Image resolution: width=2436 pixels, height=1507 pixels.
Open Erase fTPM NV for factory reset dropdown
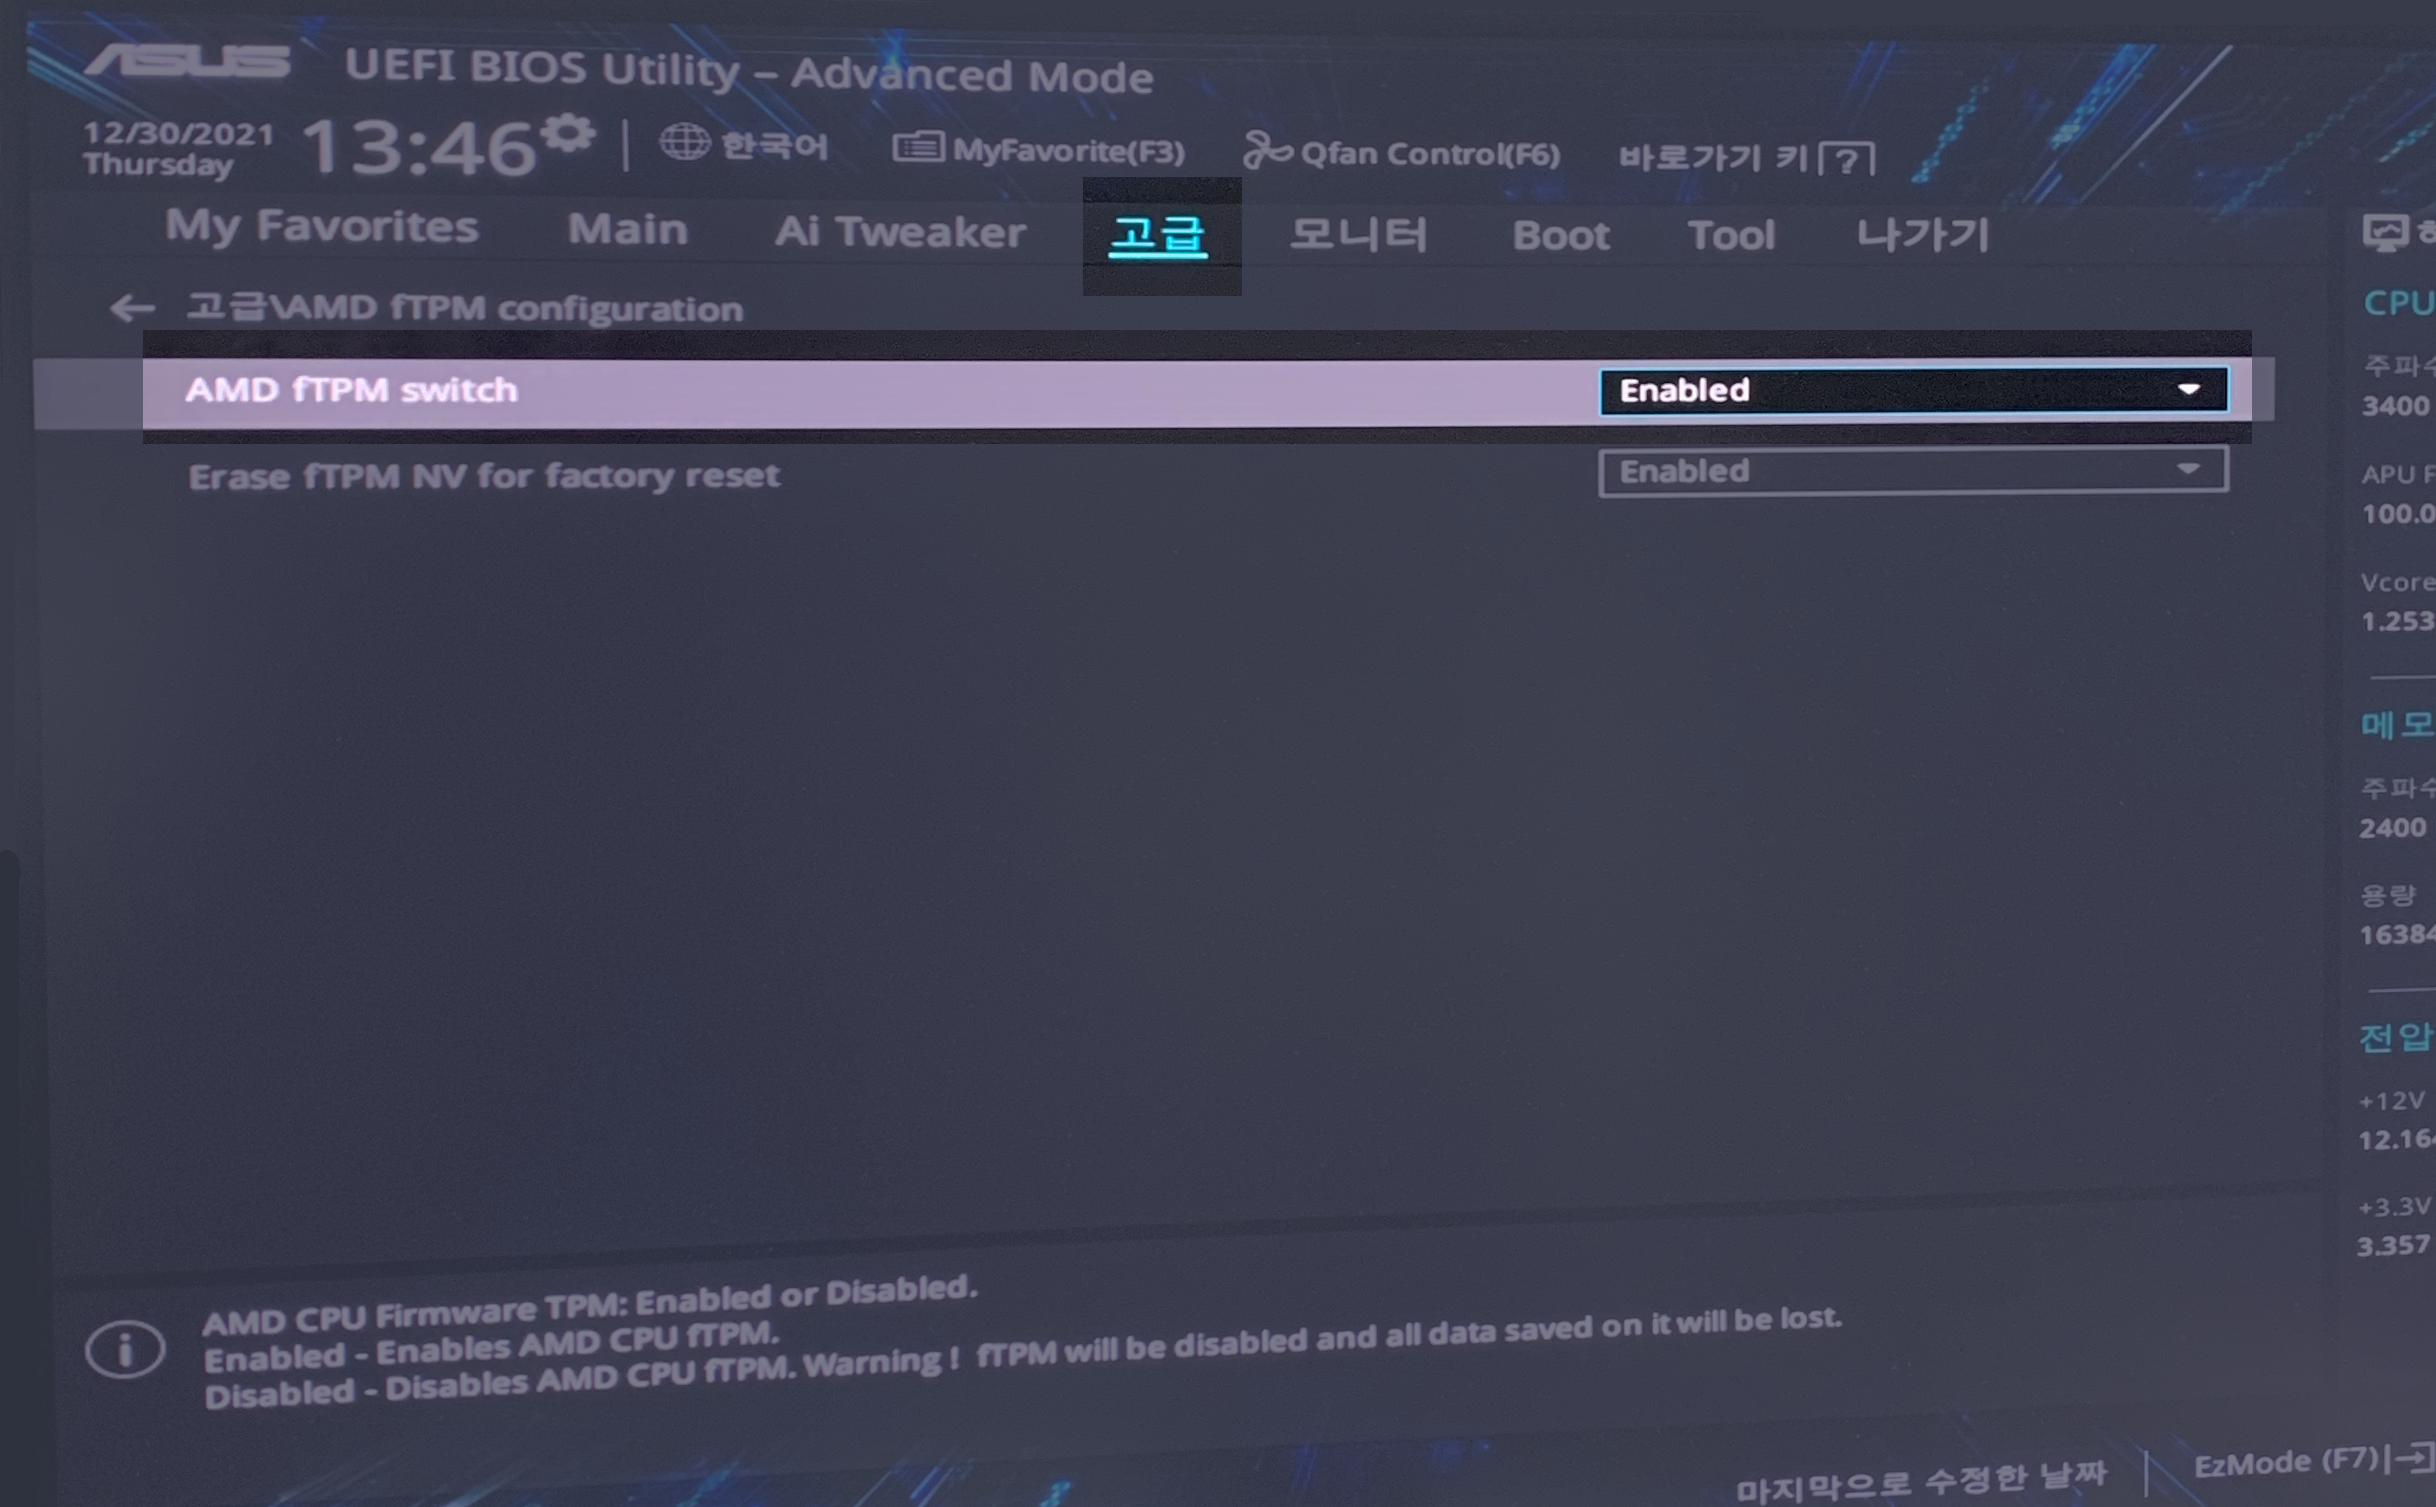[1913, 471]
